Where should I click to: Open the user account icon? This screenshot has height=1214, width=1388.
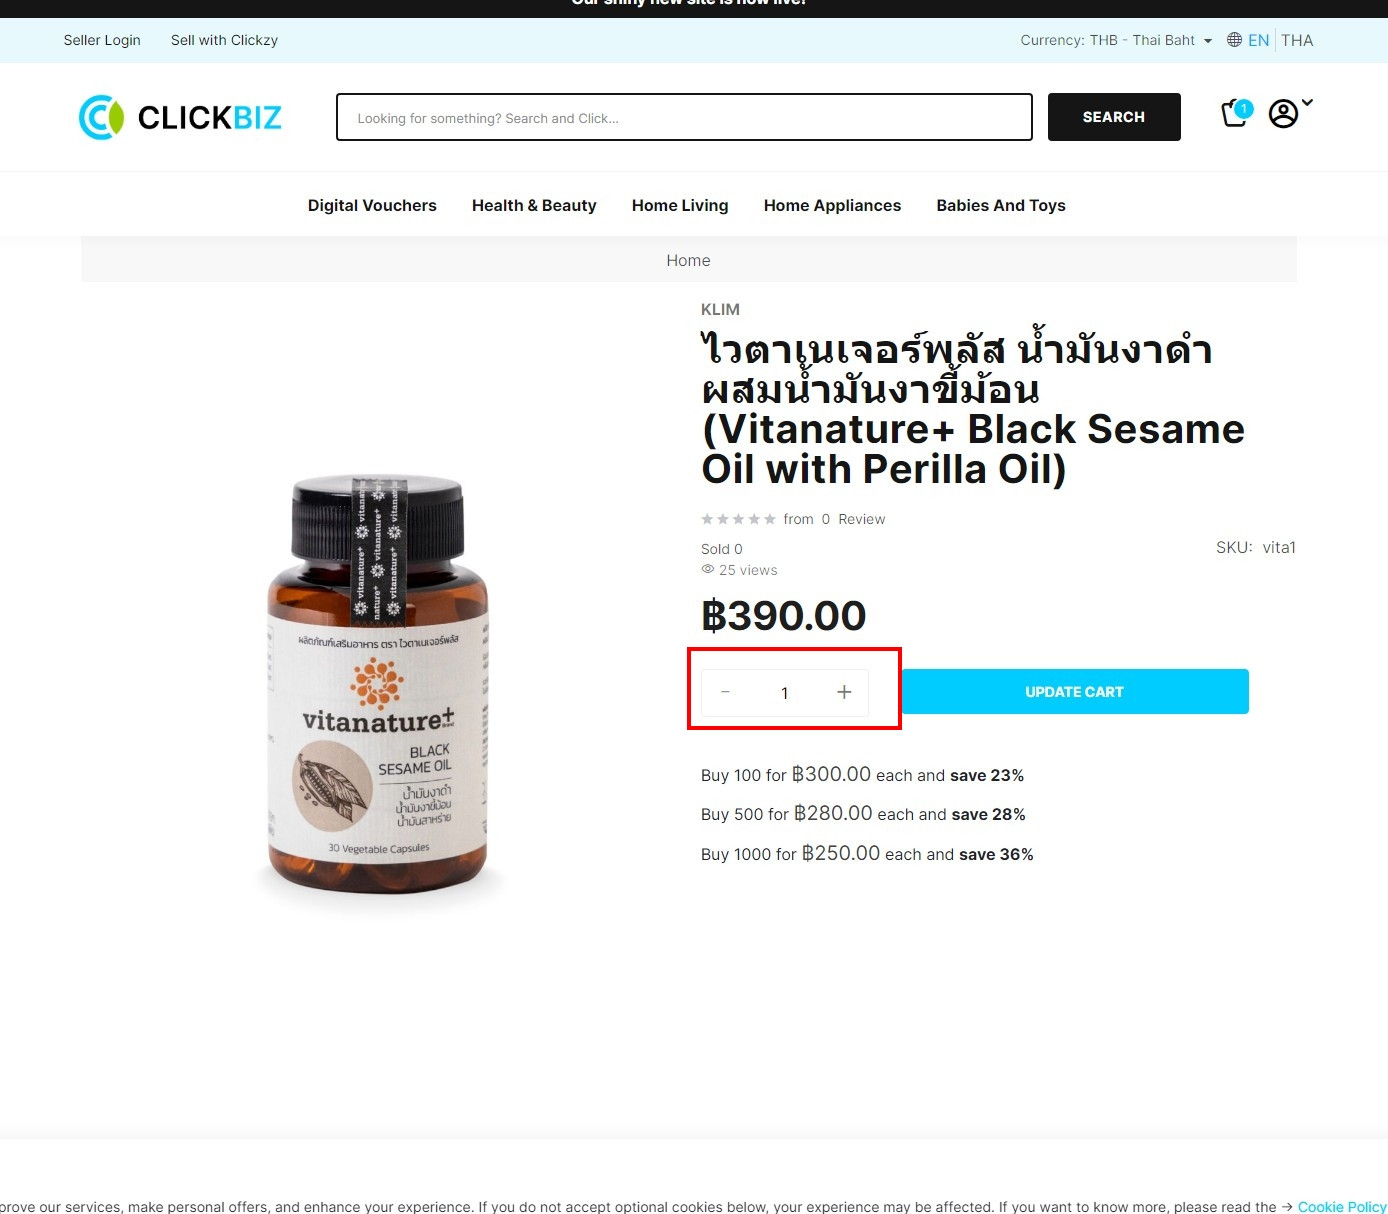(x=1283, y=114)
